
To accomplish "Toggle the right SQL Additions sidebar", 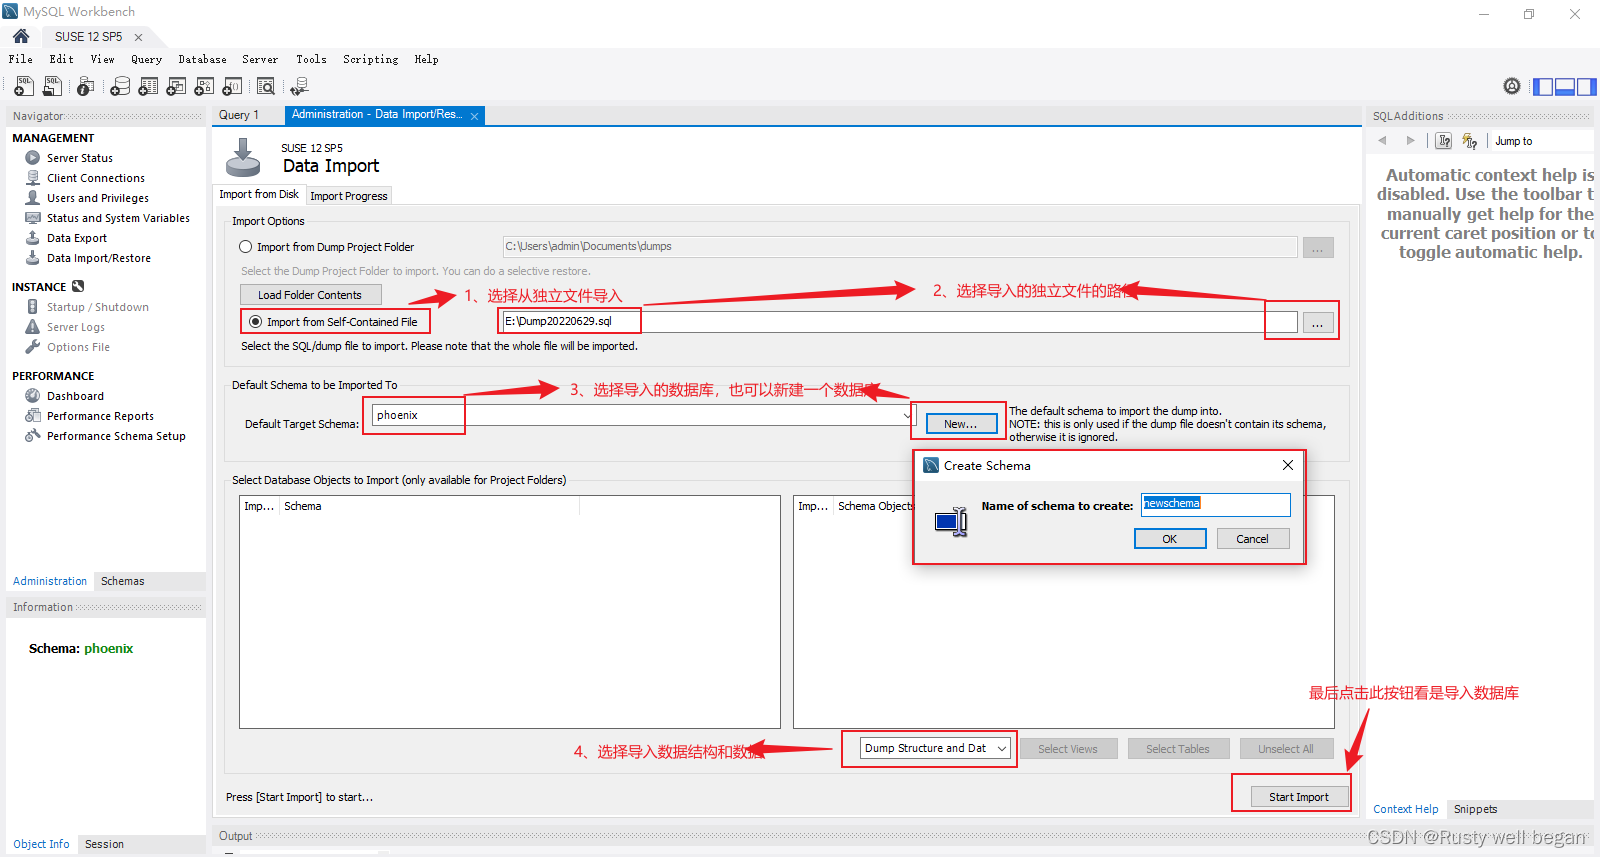I will [1586, 87].
